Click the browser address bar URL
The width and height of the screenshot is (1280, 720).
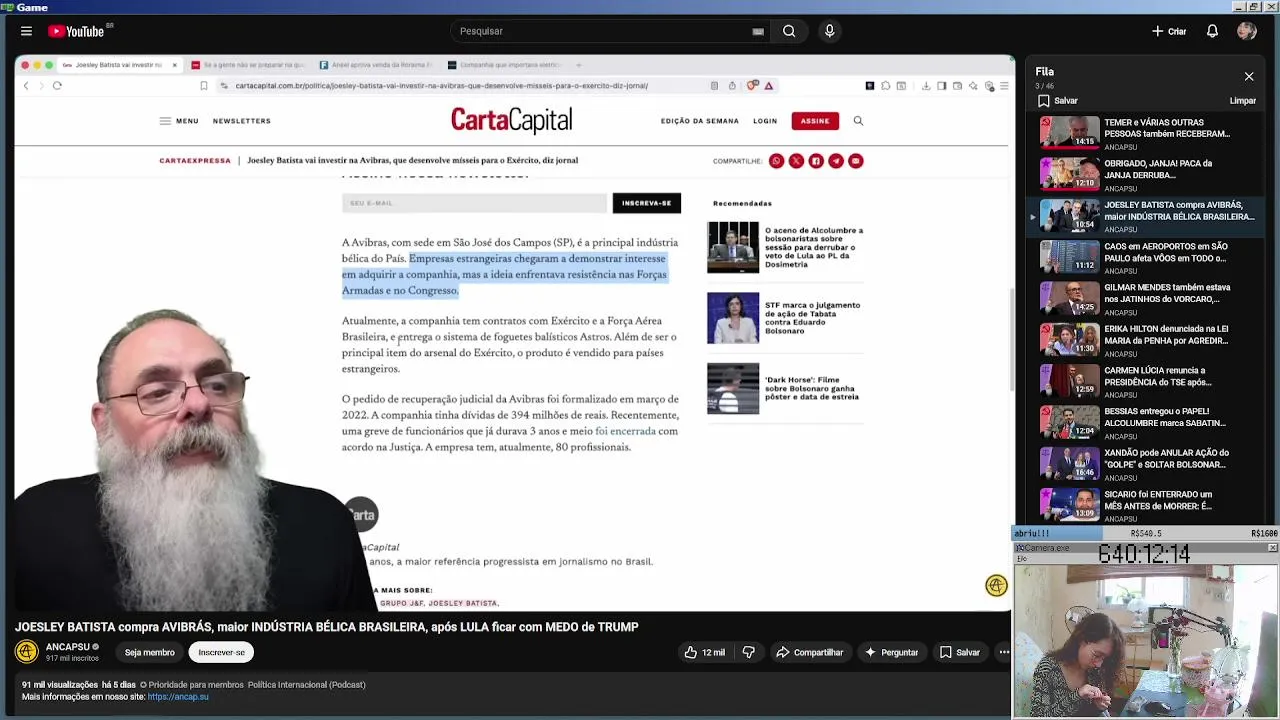click(441, 86)
